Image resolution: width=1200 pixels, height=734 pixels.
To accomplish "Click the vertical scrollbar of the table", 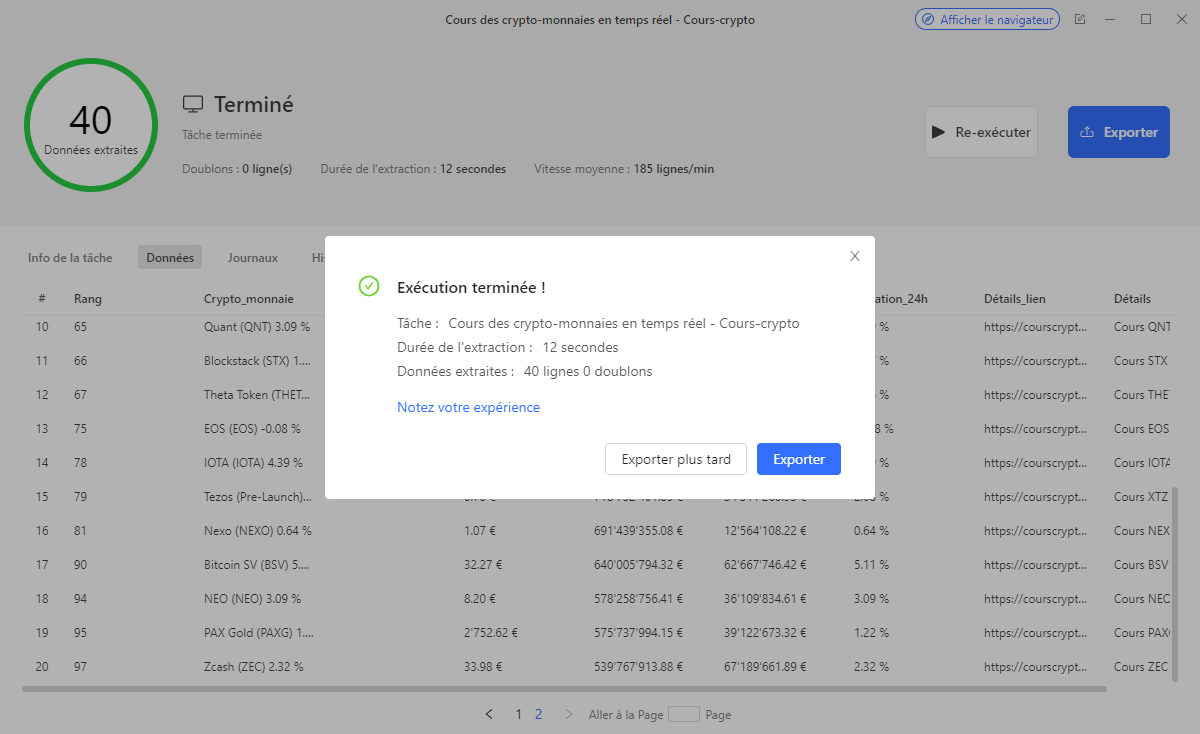I will coord(1175,584).
